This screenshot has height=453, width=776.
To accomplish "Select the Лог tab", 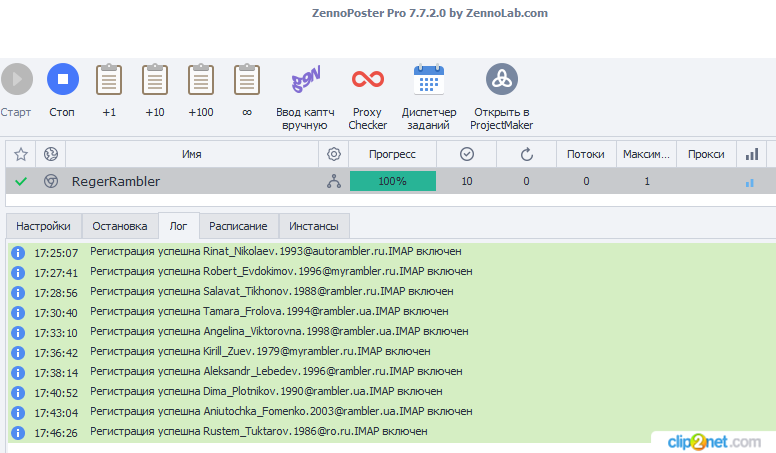I will click(179, 226).
